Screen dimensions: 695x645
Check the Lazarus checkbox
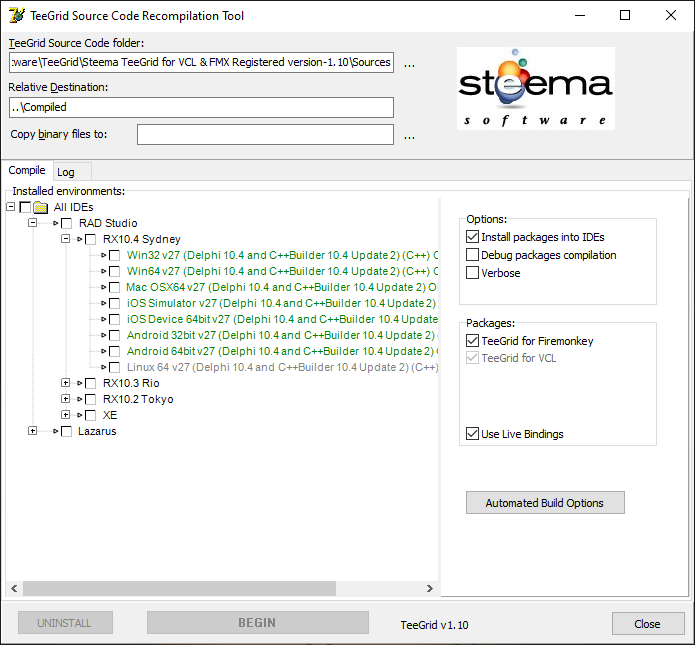click(66, 431)
